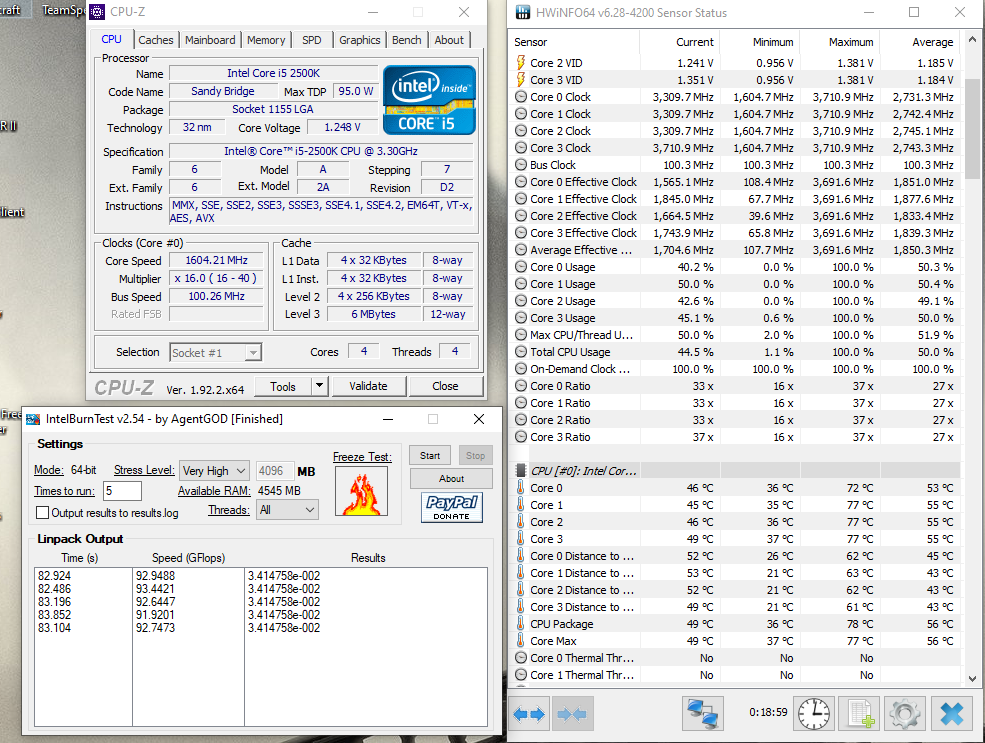985x743 pixels.
Task: Switch to the Graphics tab
Action: (x=359, y=40)
